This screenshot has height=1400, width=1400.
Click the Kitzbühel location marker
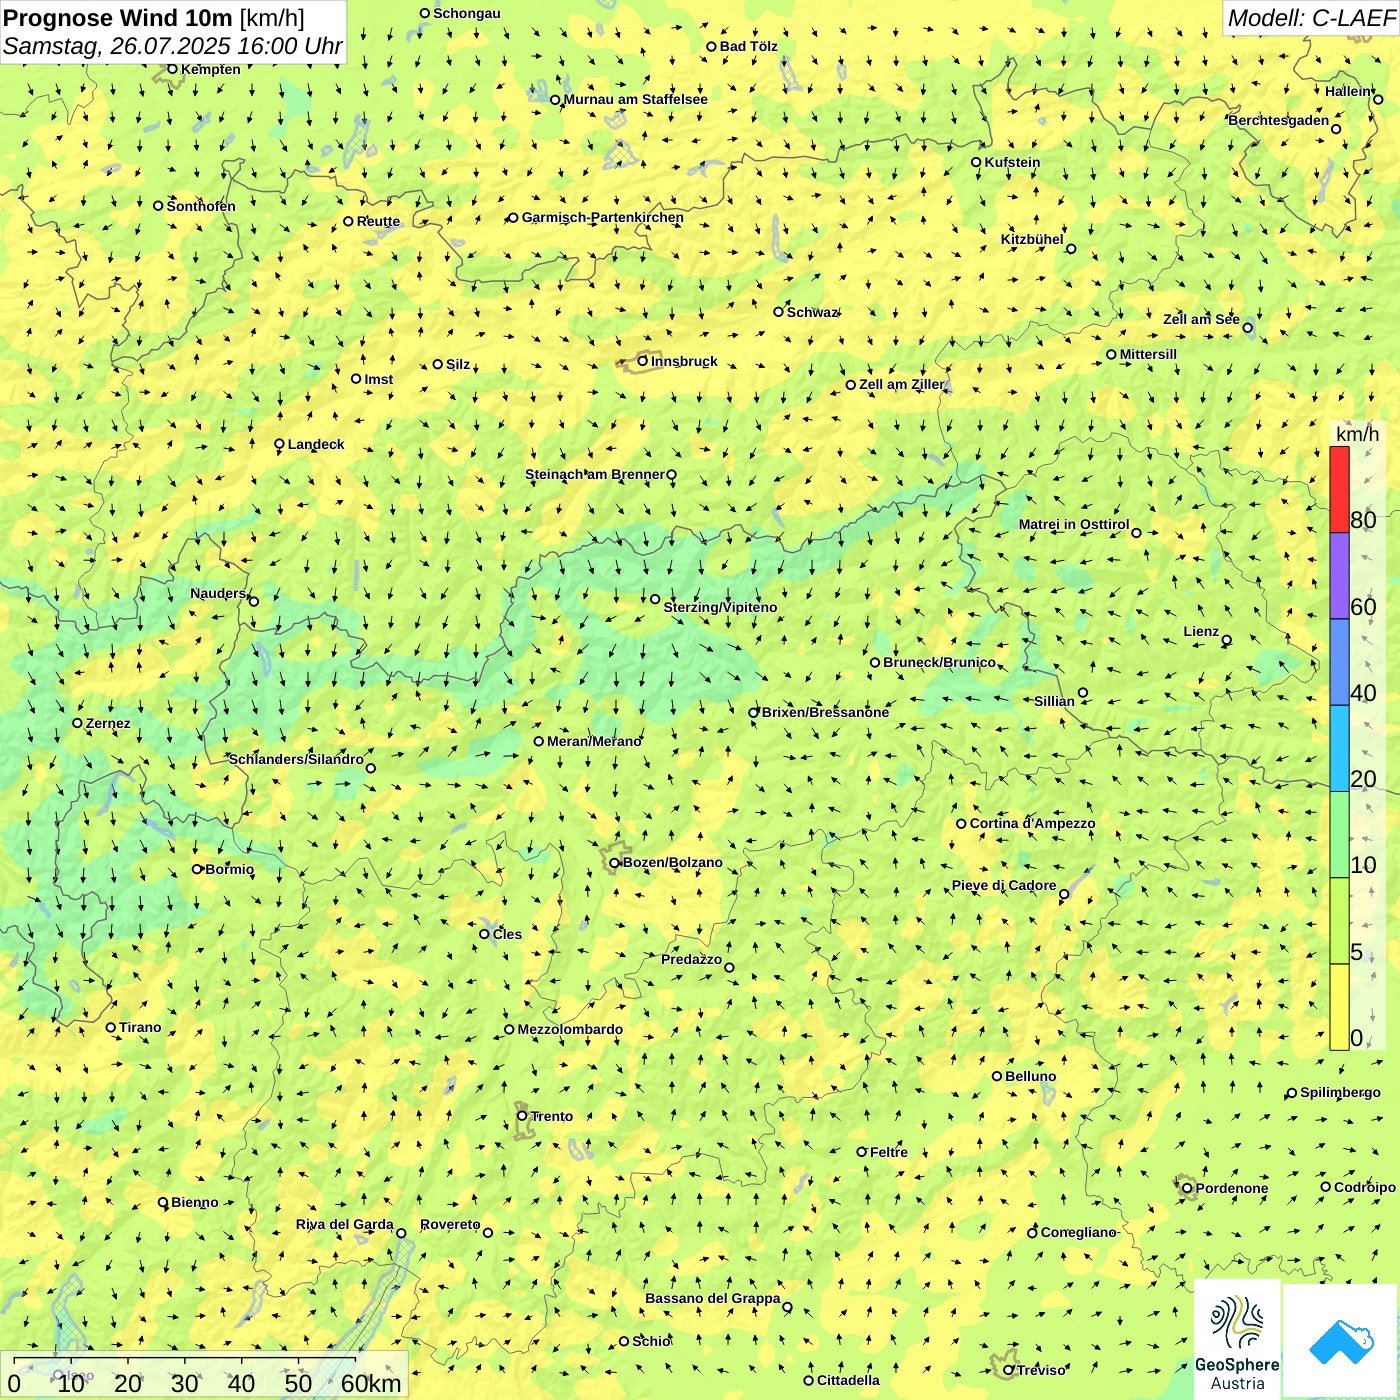(x=1071, y=249)
